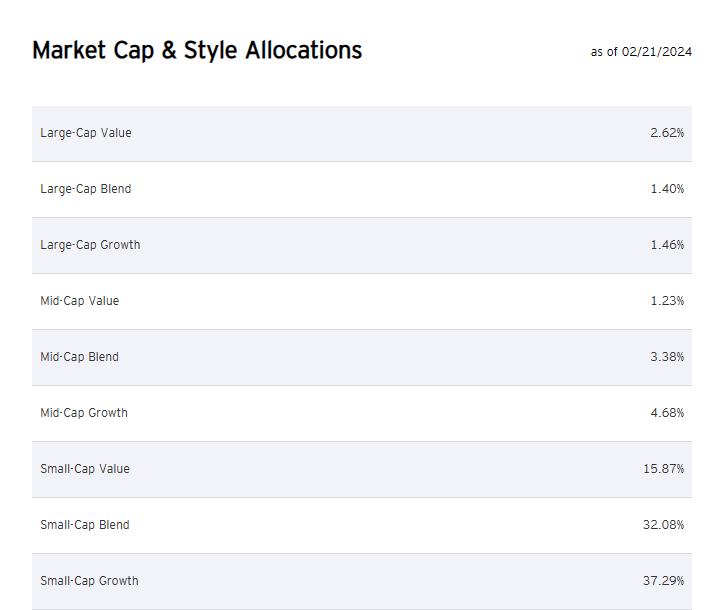Select the Large-Cap Growth row label
The image size is (704, 610).
coord(90,245)
